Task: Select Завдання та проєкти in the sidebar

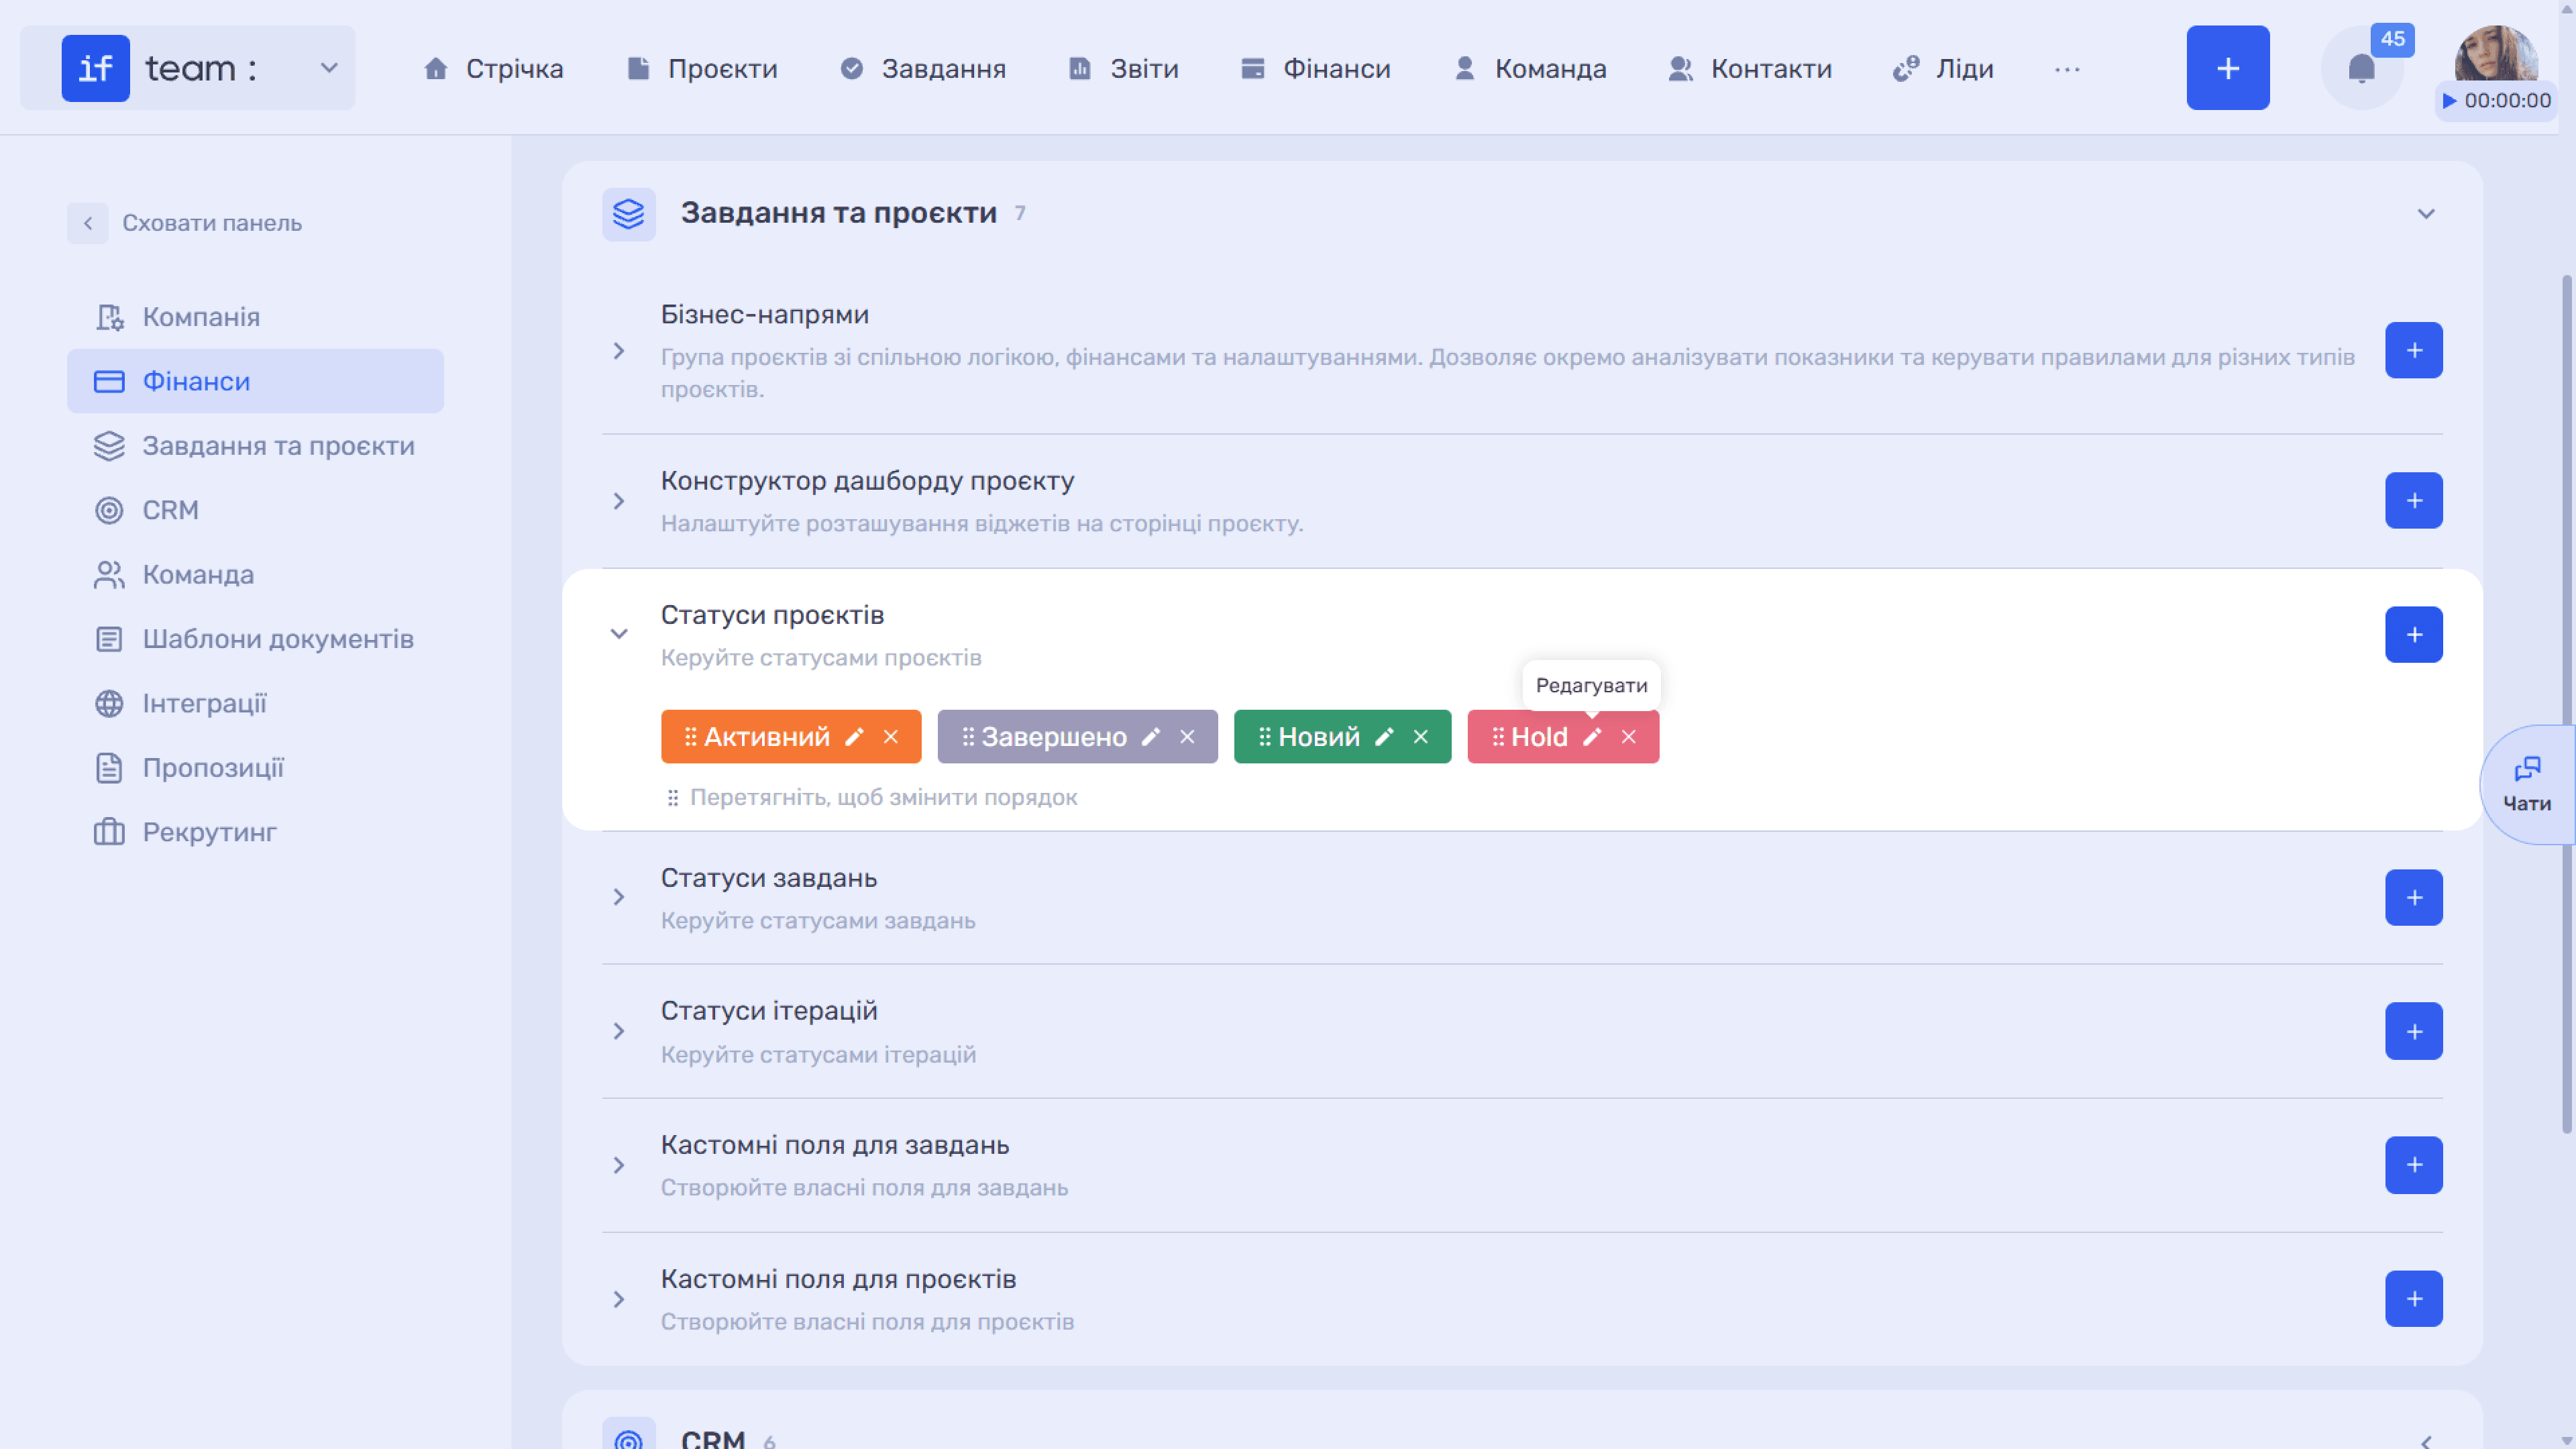Action: pos(255,446)
